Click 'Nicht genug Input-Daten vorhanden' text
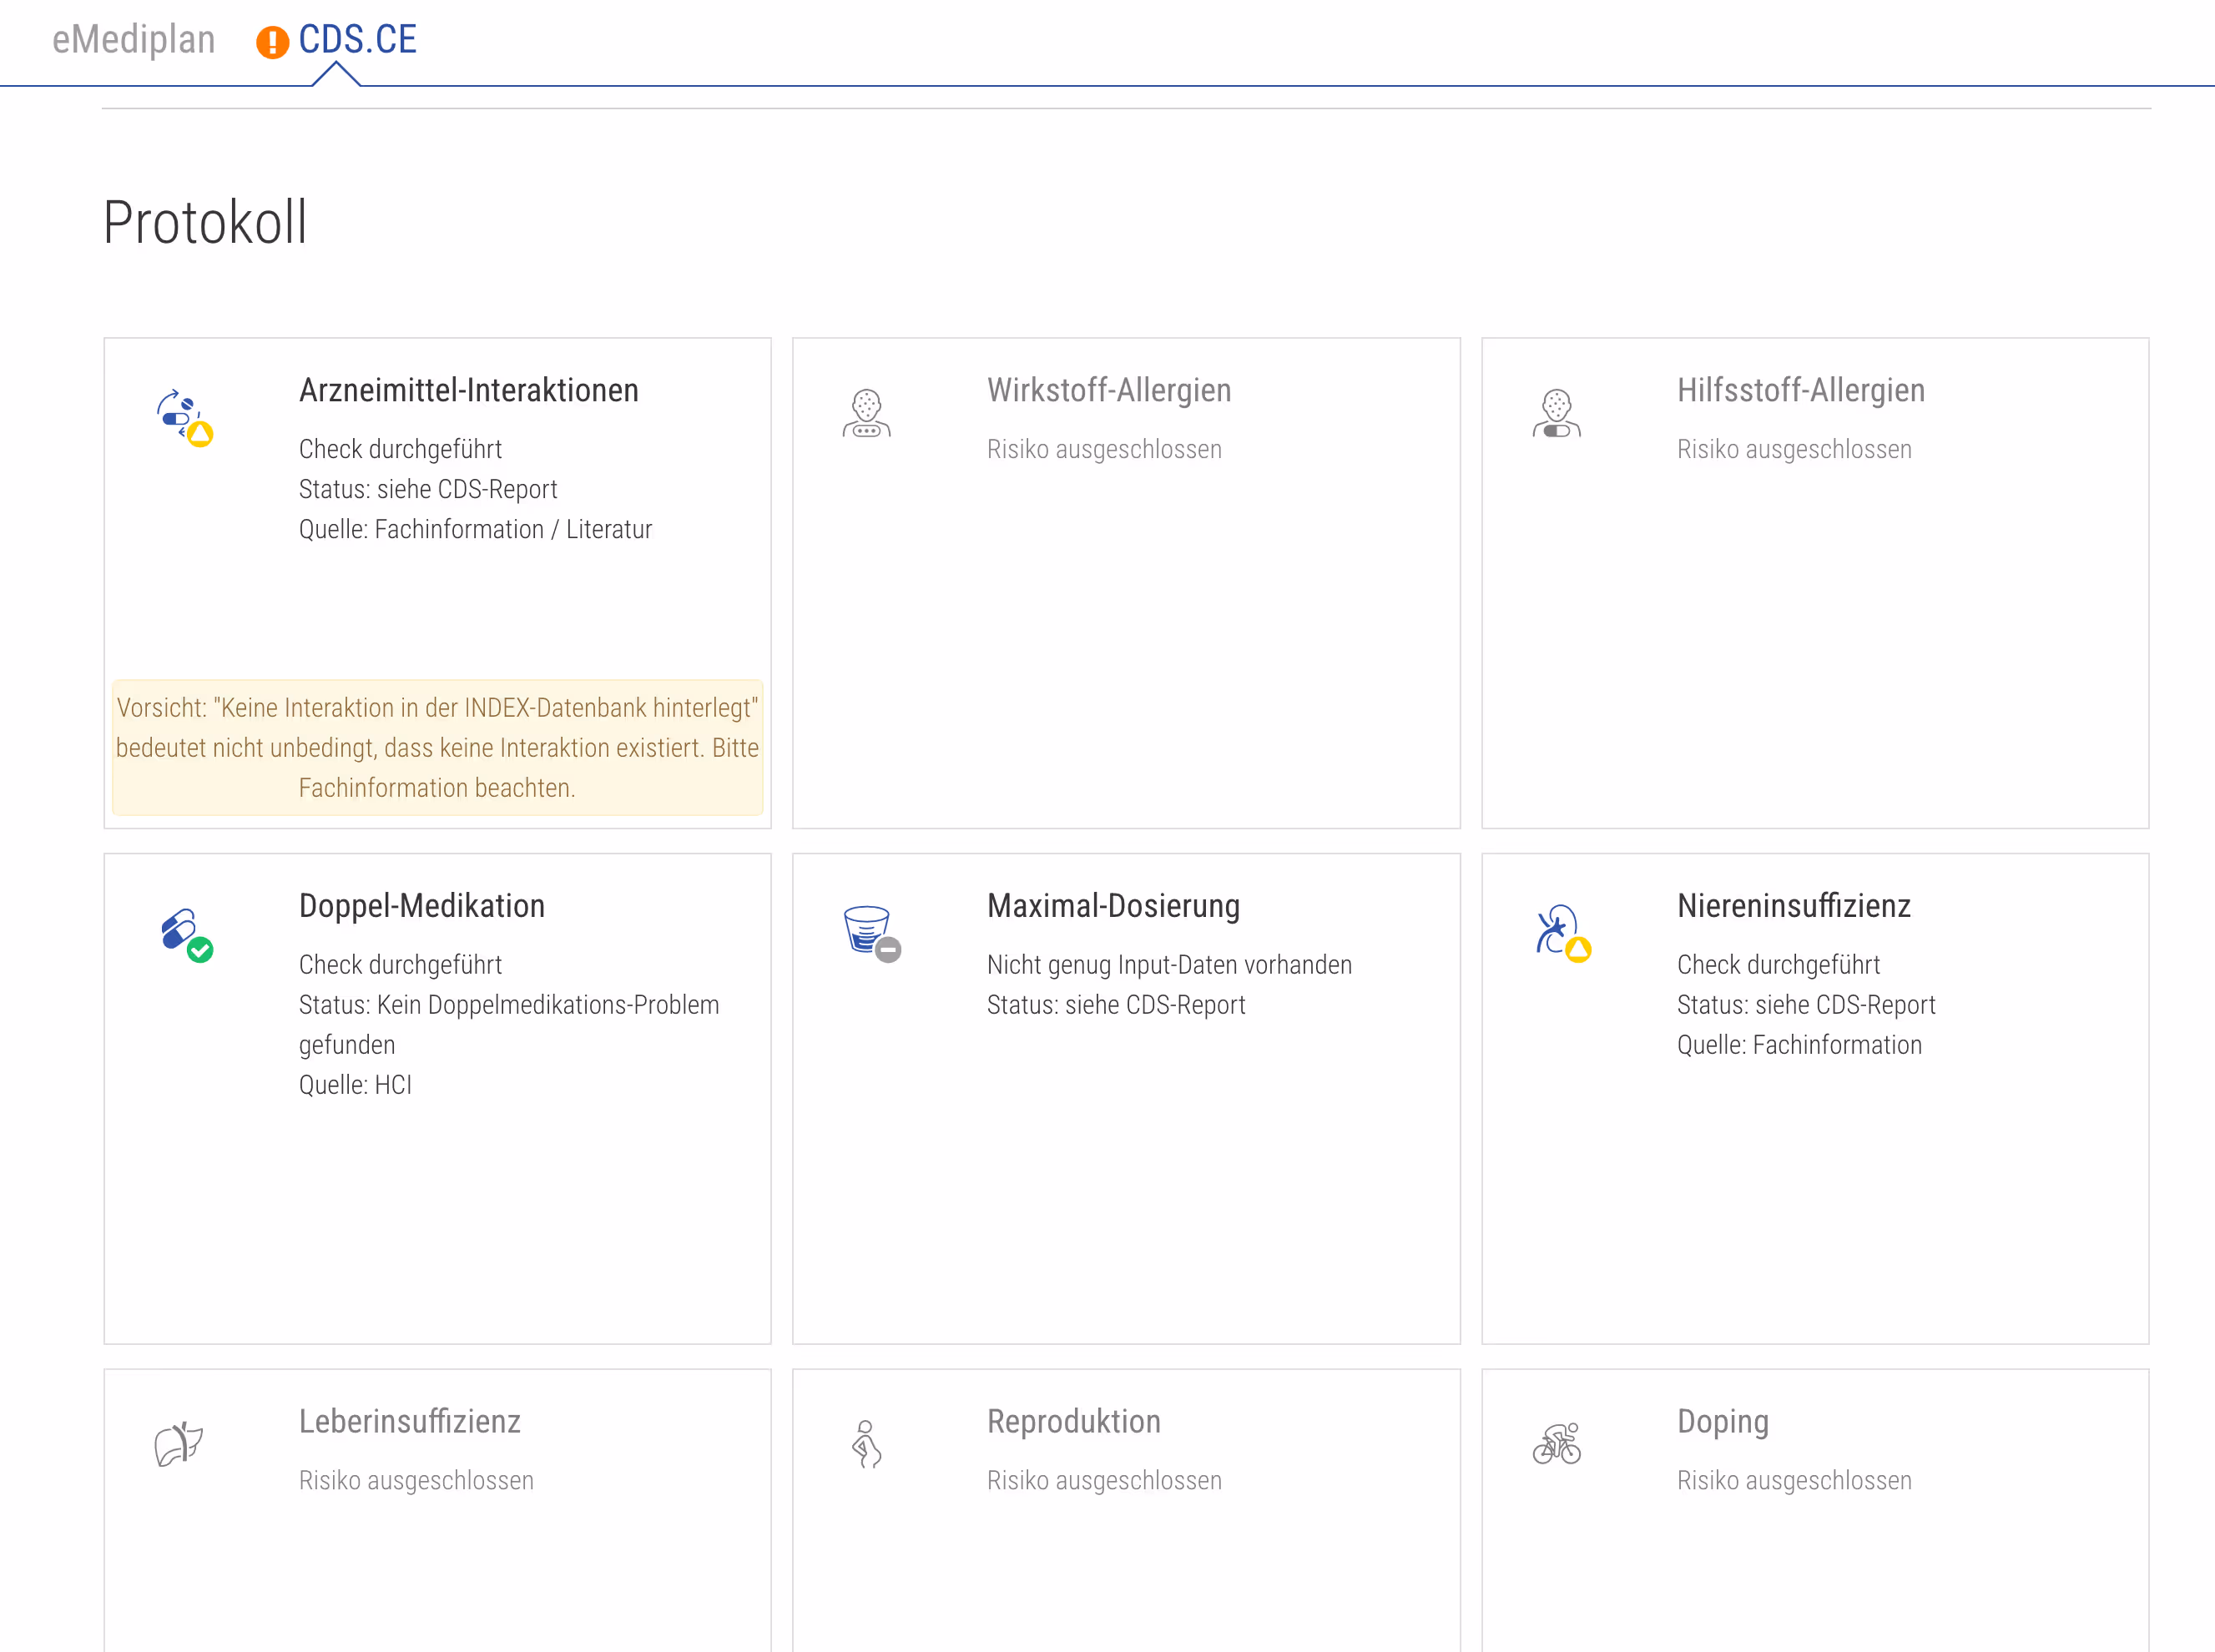This screenshot has width=2215, height=1652. 1169,965
